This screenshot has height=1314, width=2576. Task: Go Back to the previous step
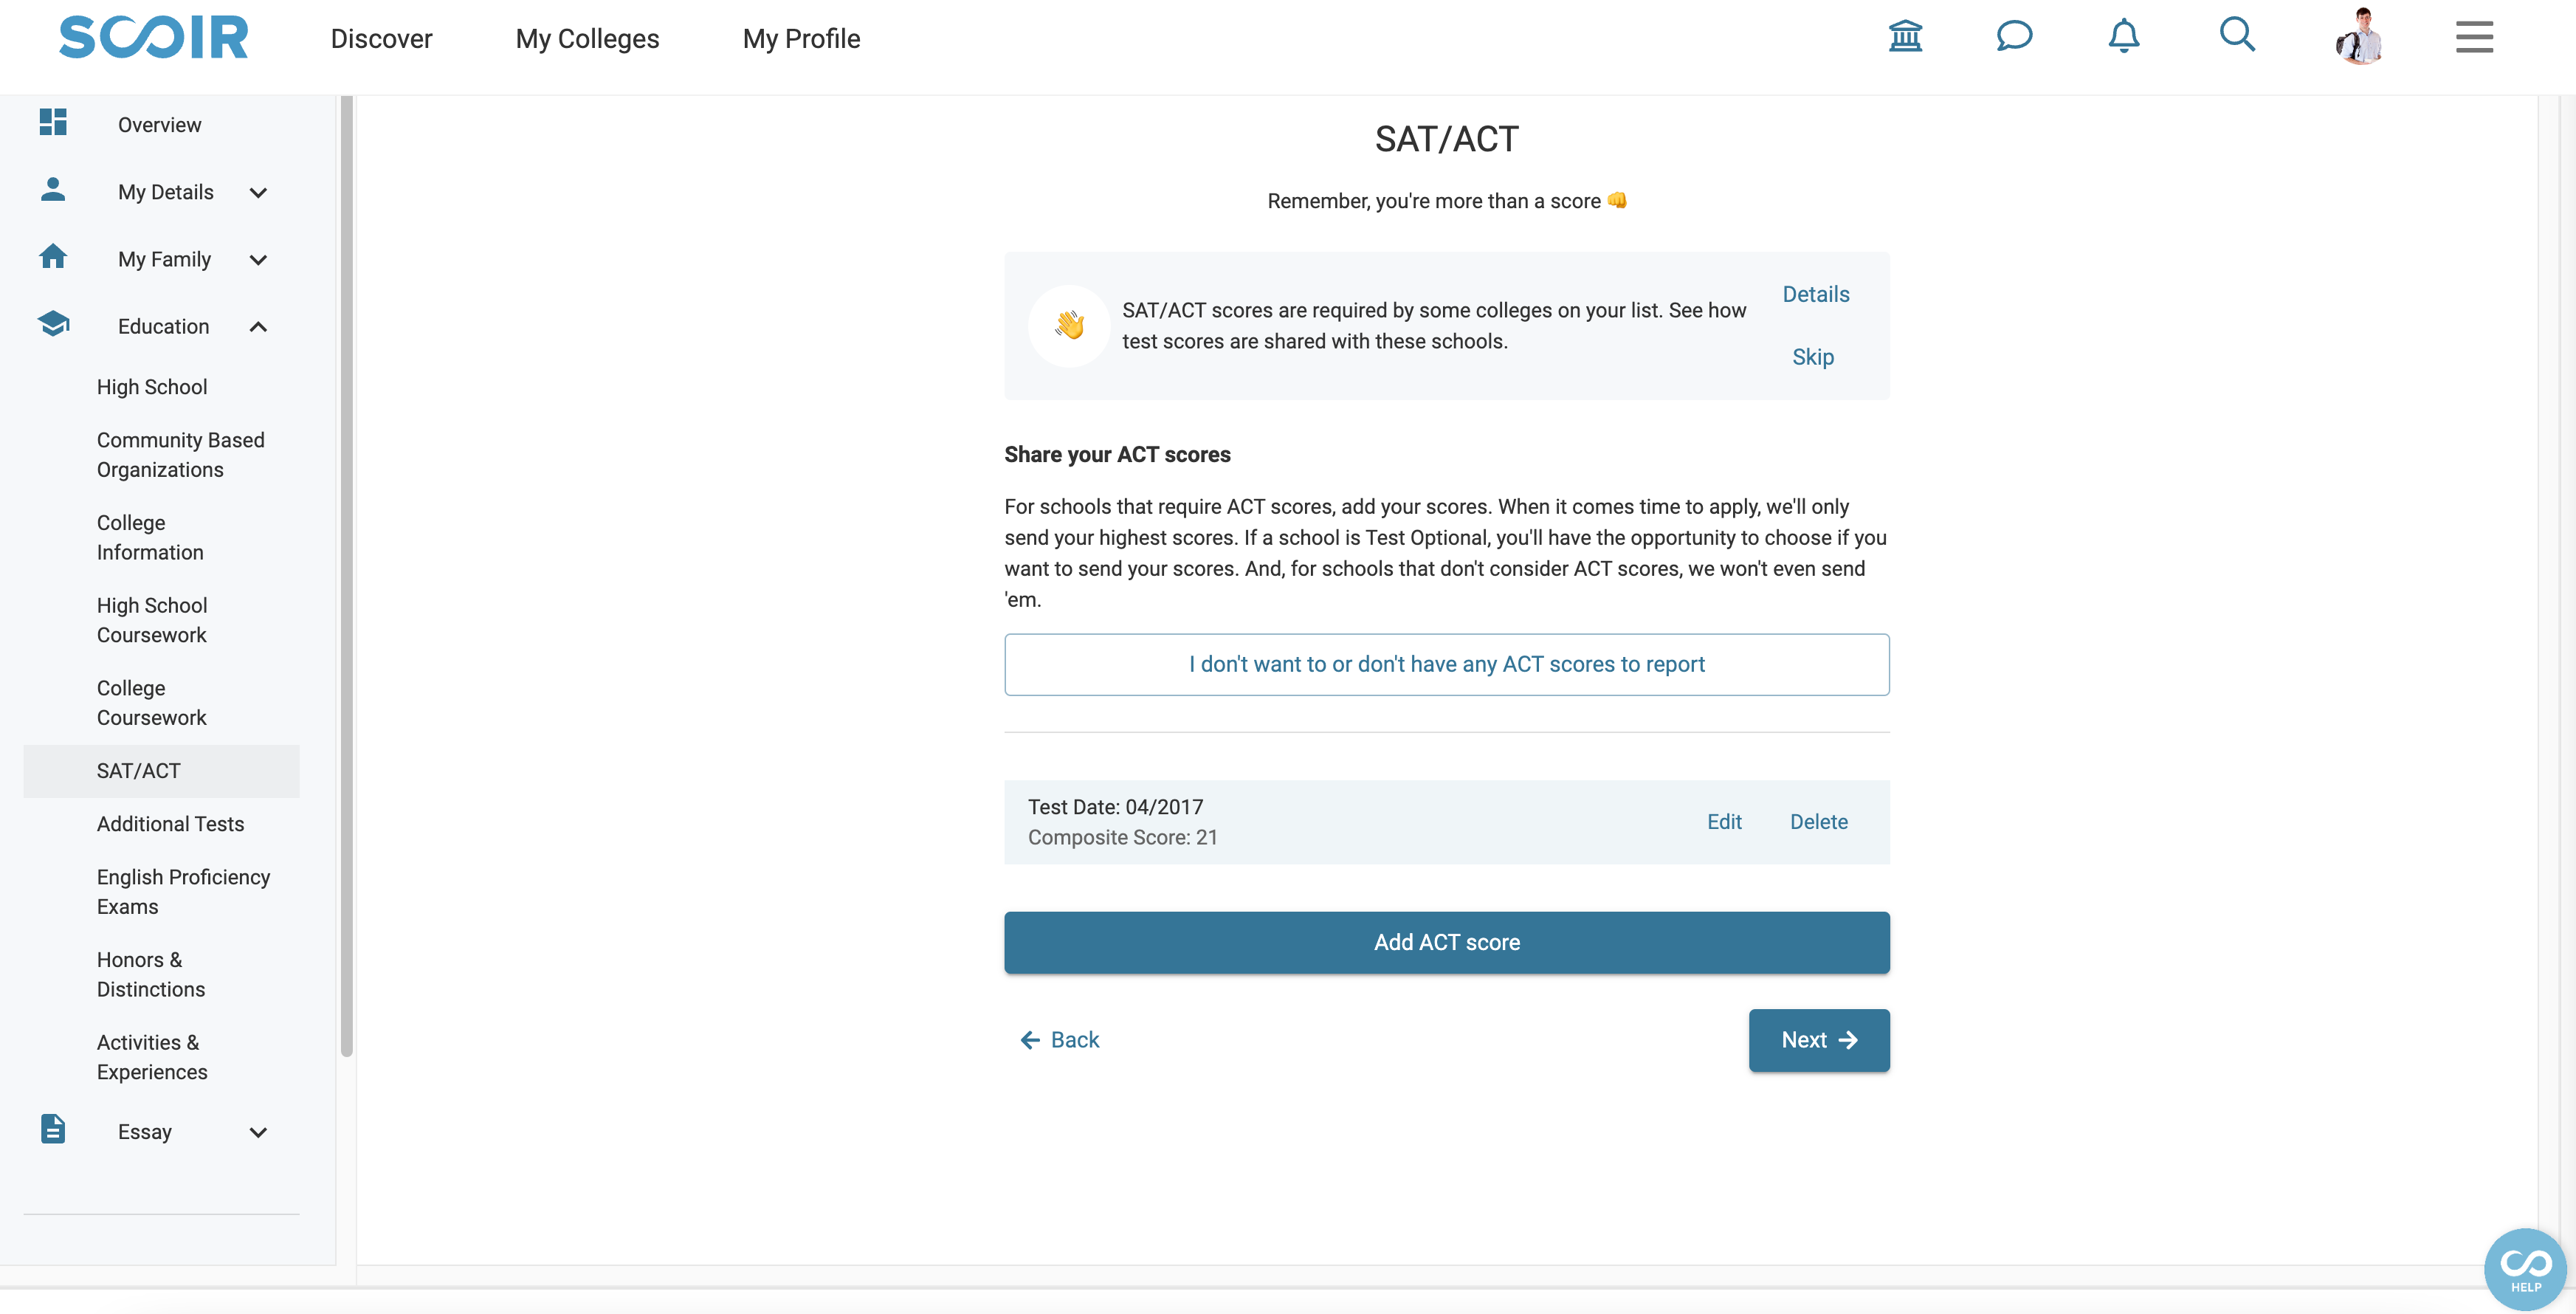(x=1059, y=1040)
